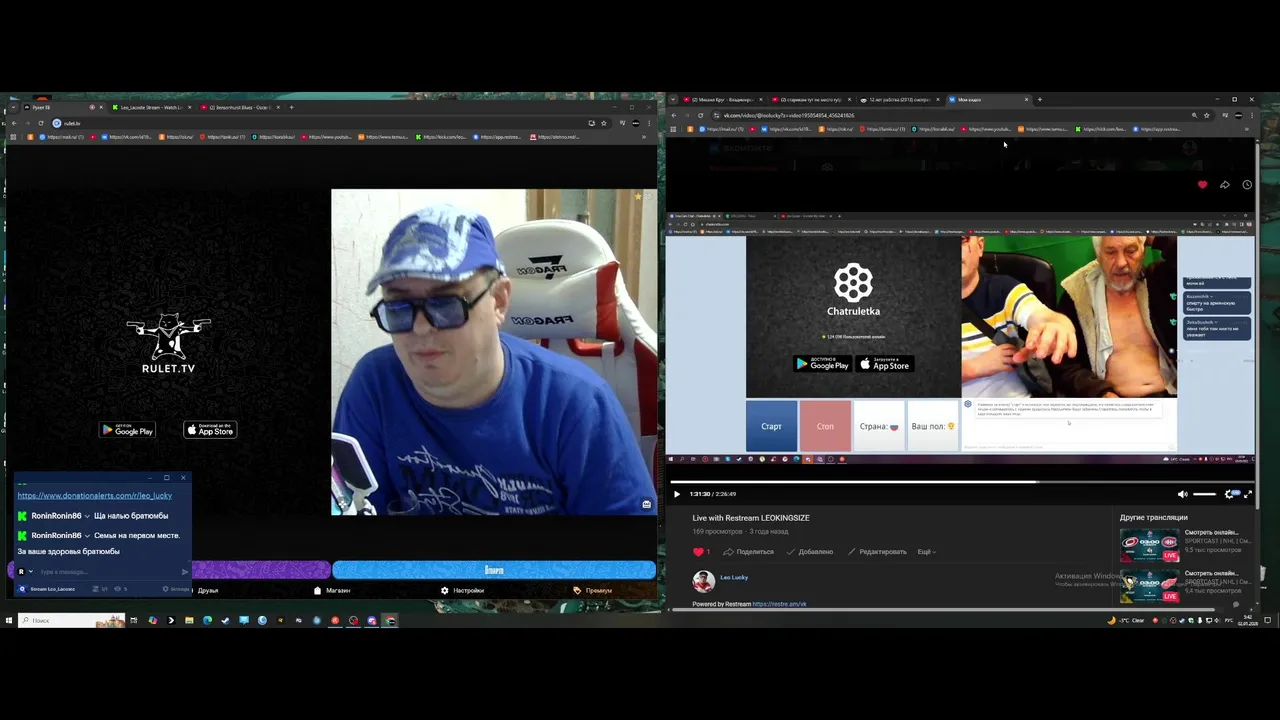Open the Leo Lucky channel link

pyautogui.click(x=733, y=577)
